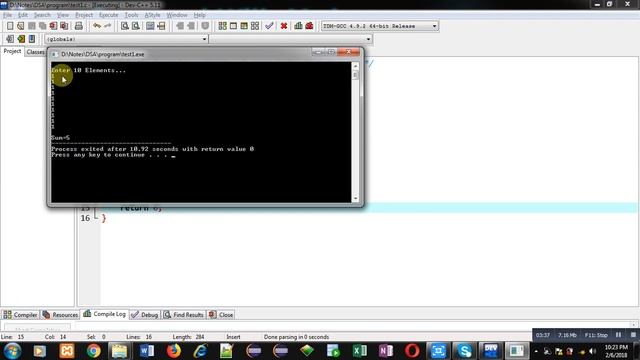
Task: Click the Save All toolbar icon
Action: pyautogui.click(x=42, y=26)
